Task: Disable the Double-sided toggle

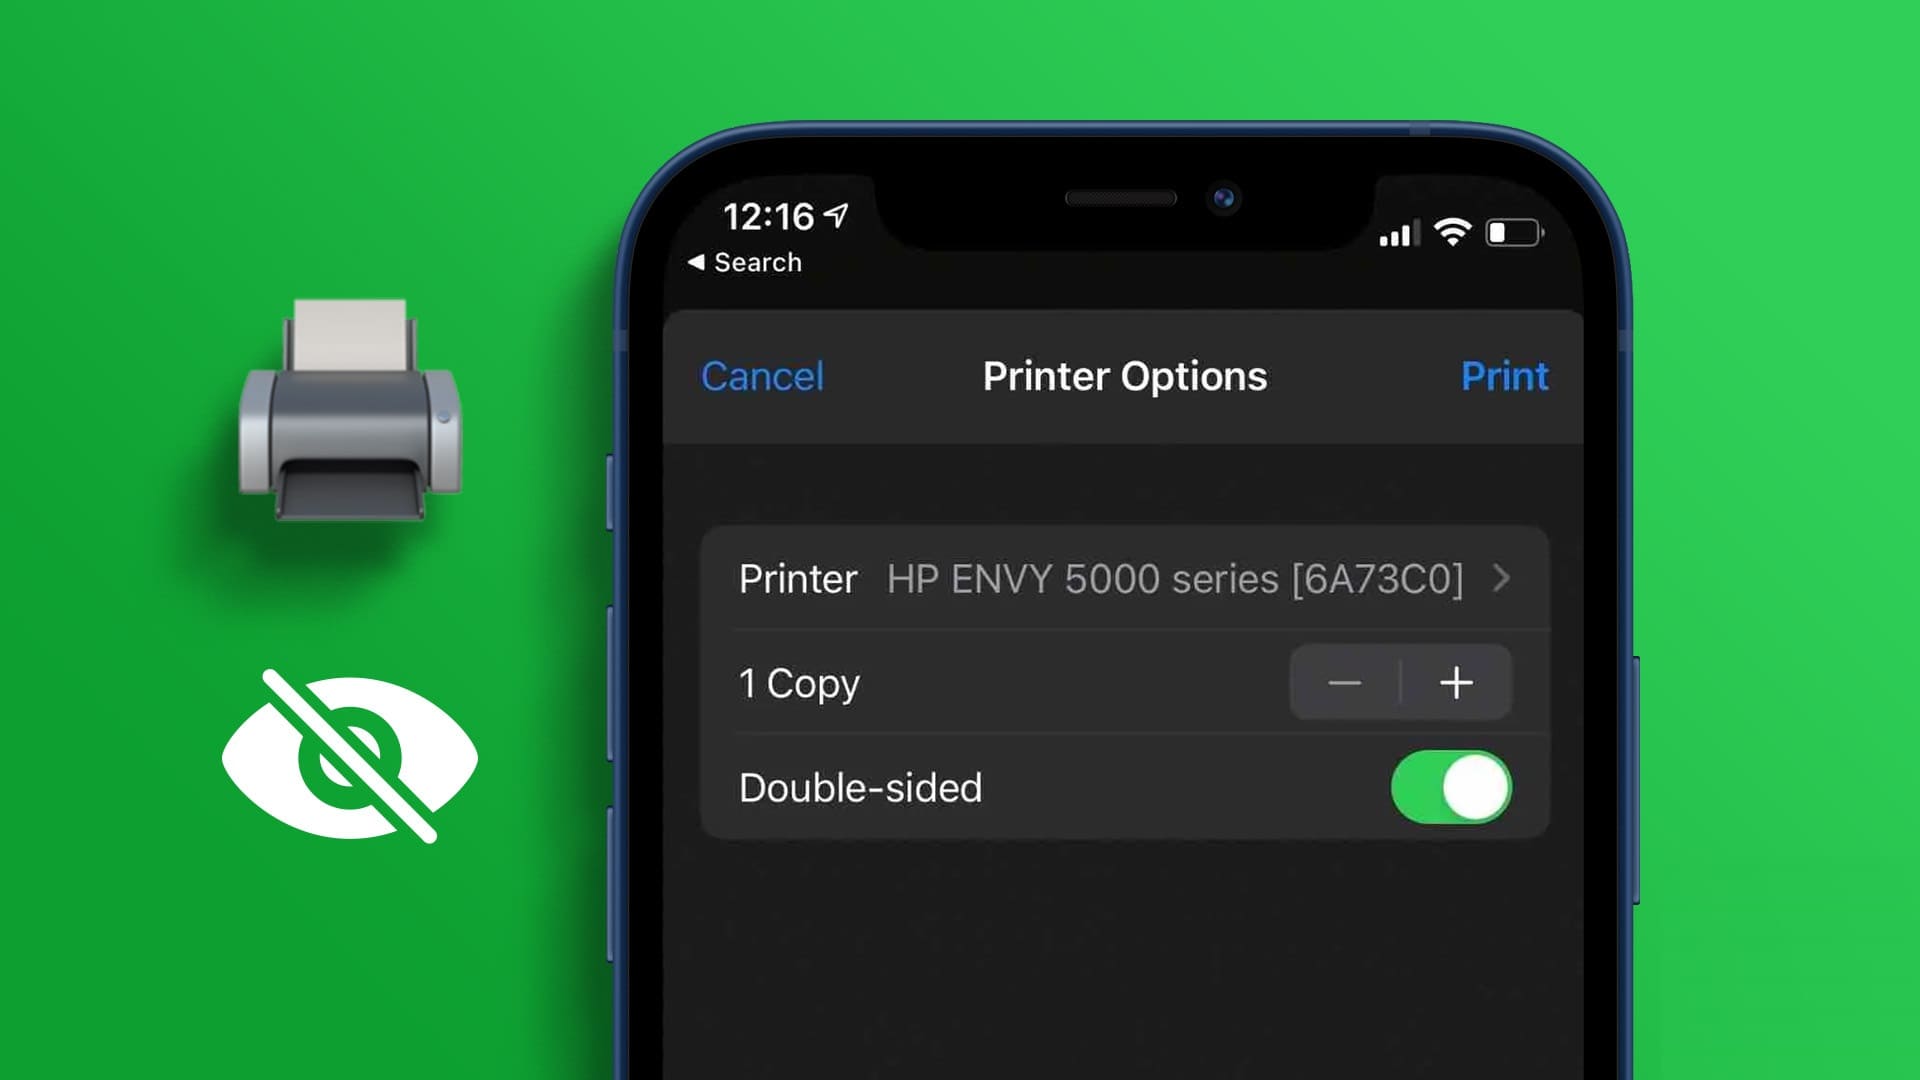Action: point(1449,787)
